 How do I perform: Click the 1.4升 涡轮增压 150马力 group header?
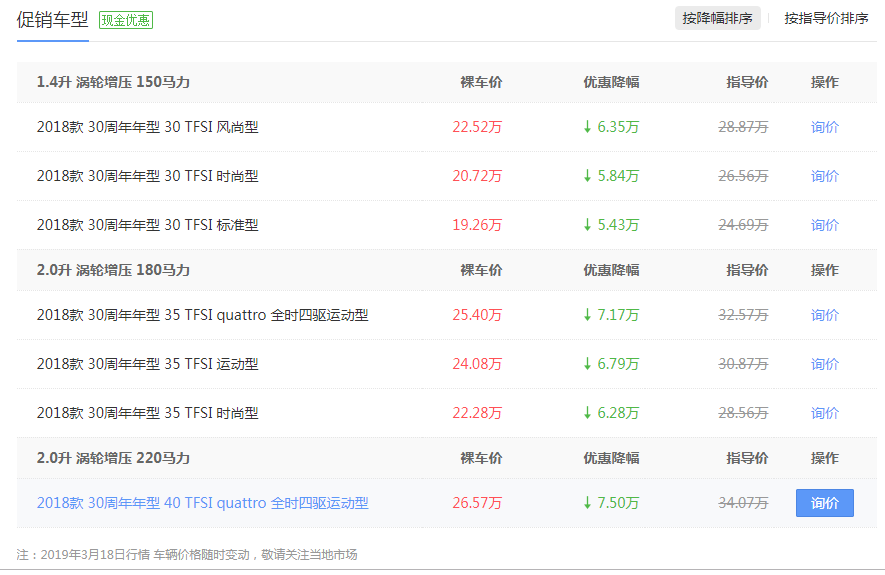click(113, 82)
